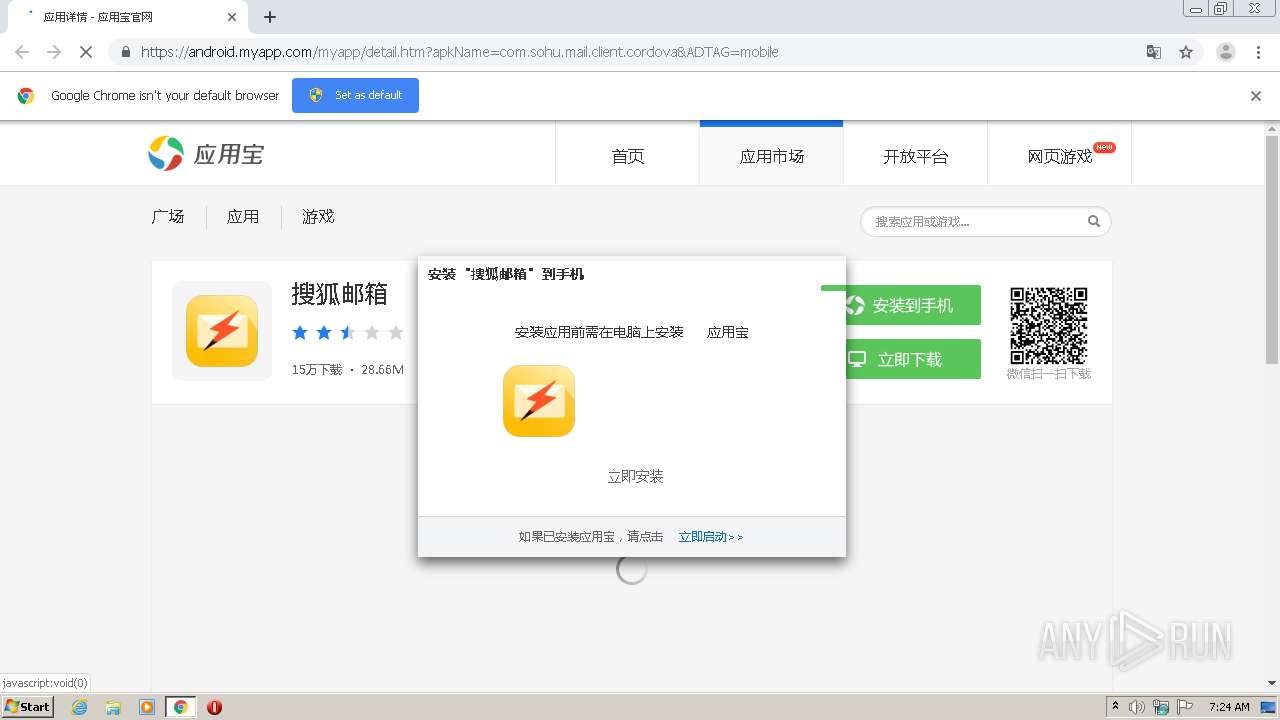
Task: Open the media player taskbar icon
Action: pos(147,707)
